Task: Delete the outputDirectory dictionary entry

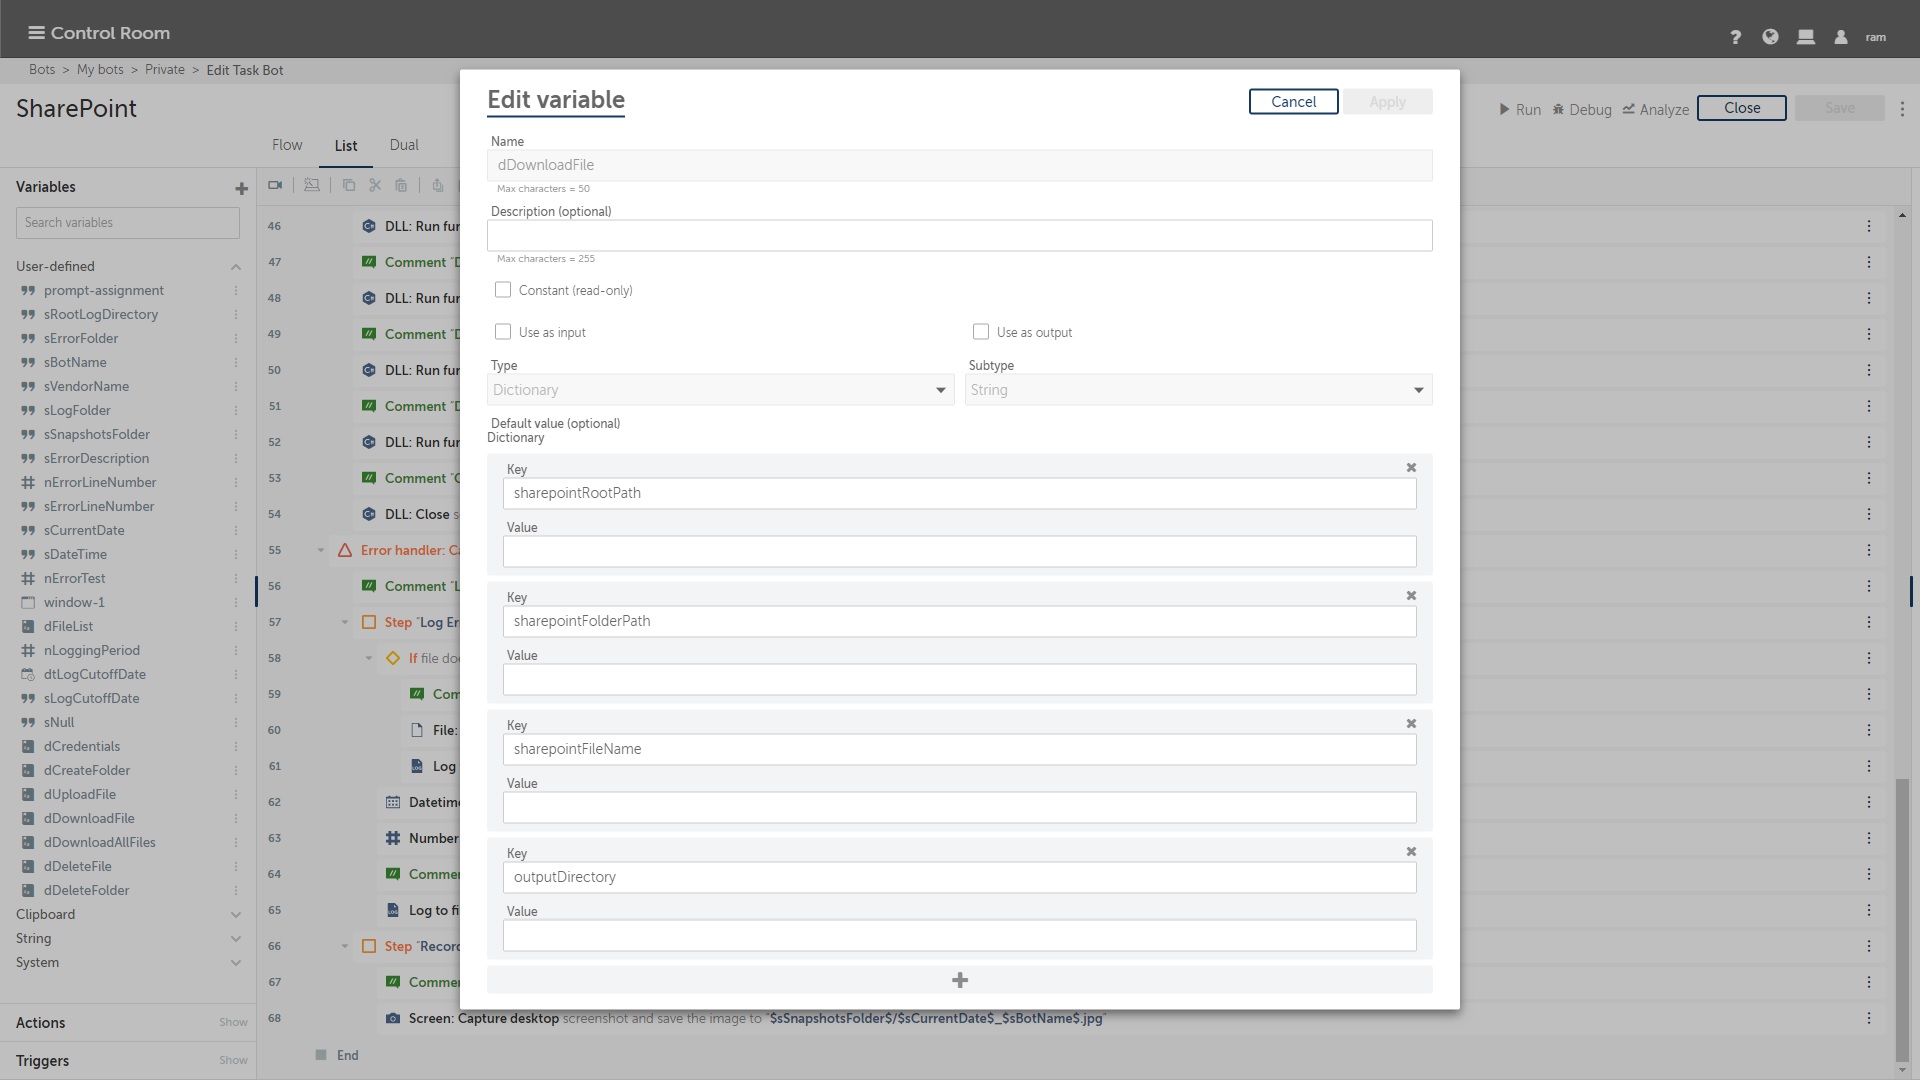Action: tap(1411, 852)
